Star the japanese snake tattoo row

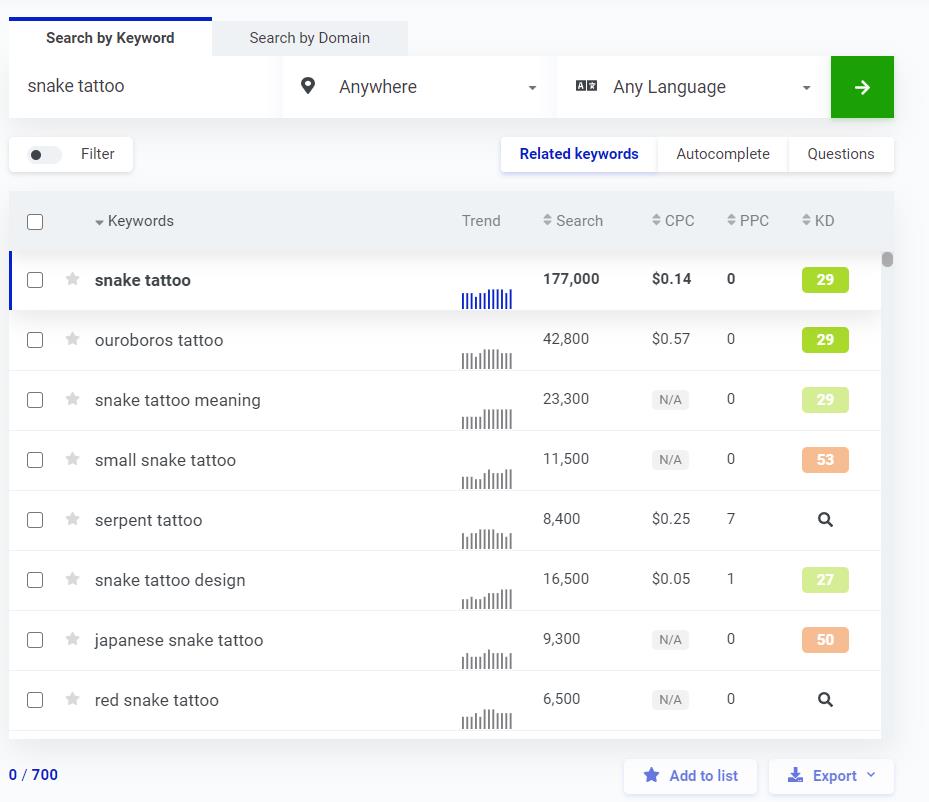(x=72, y=639)
